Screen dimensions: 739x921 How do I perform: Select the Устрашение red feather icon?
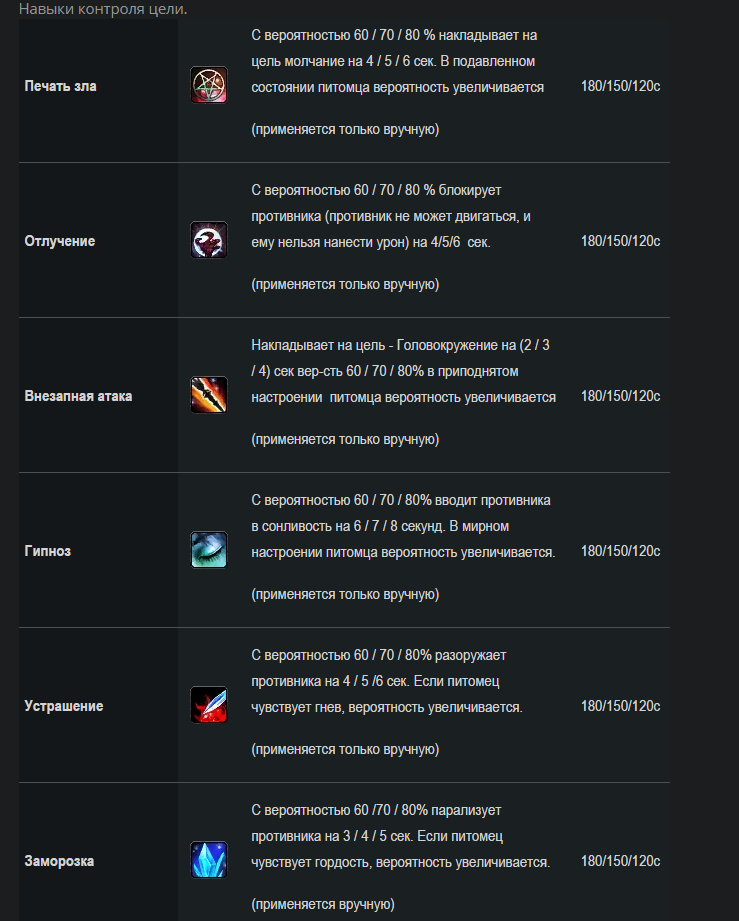(x=209, y=706)
